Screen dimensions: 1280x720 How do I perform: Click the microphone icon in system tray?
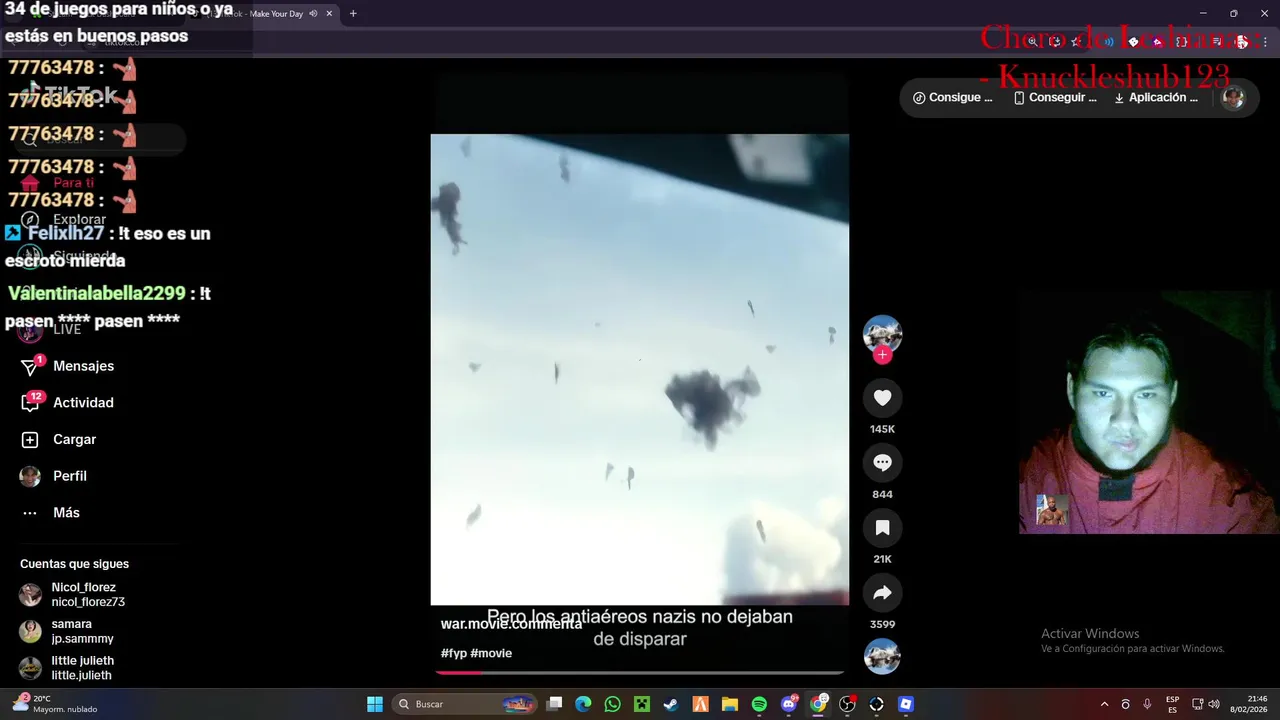pos(1147,704)
